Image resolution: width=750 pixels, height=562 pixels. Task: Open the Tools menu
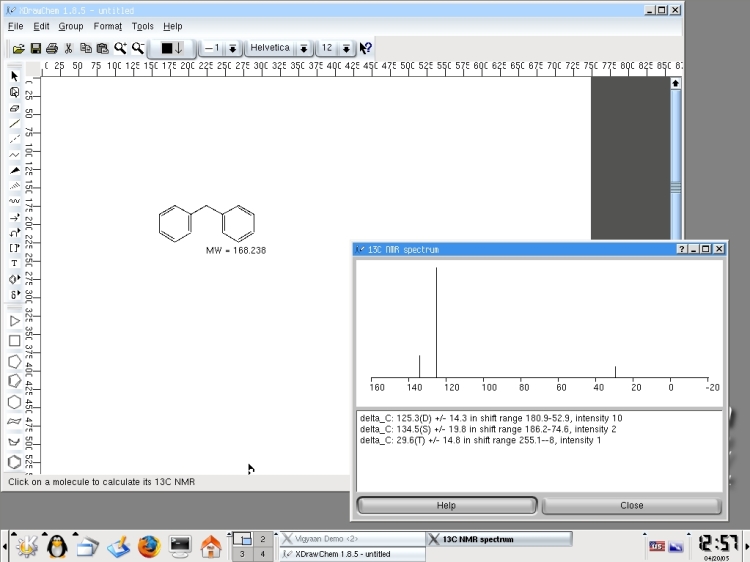(143, 26)
